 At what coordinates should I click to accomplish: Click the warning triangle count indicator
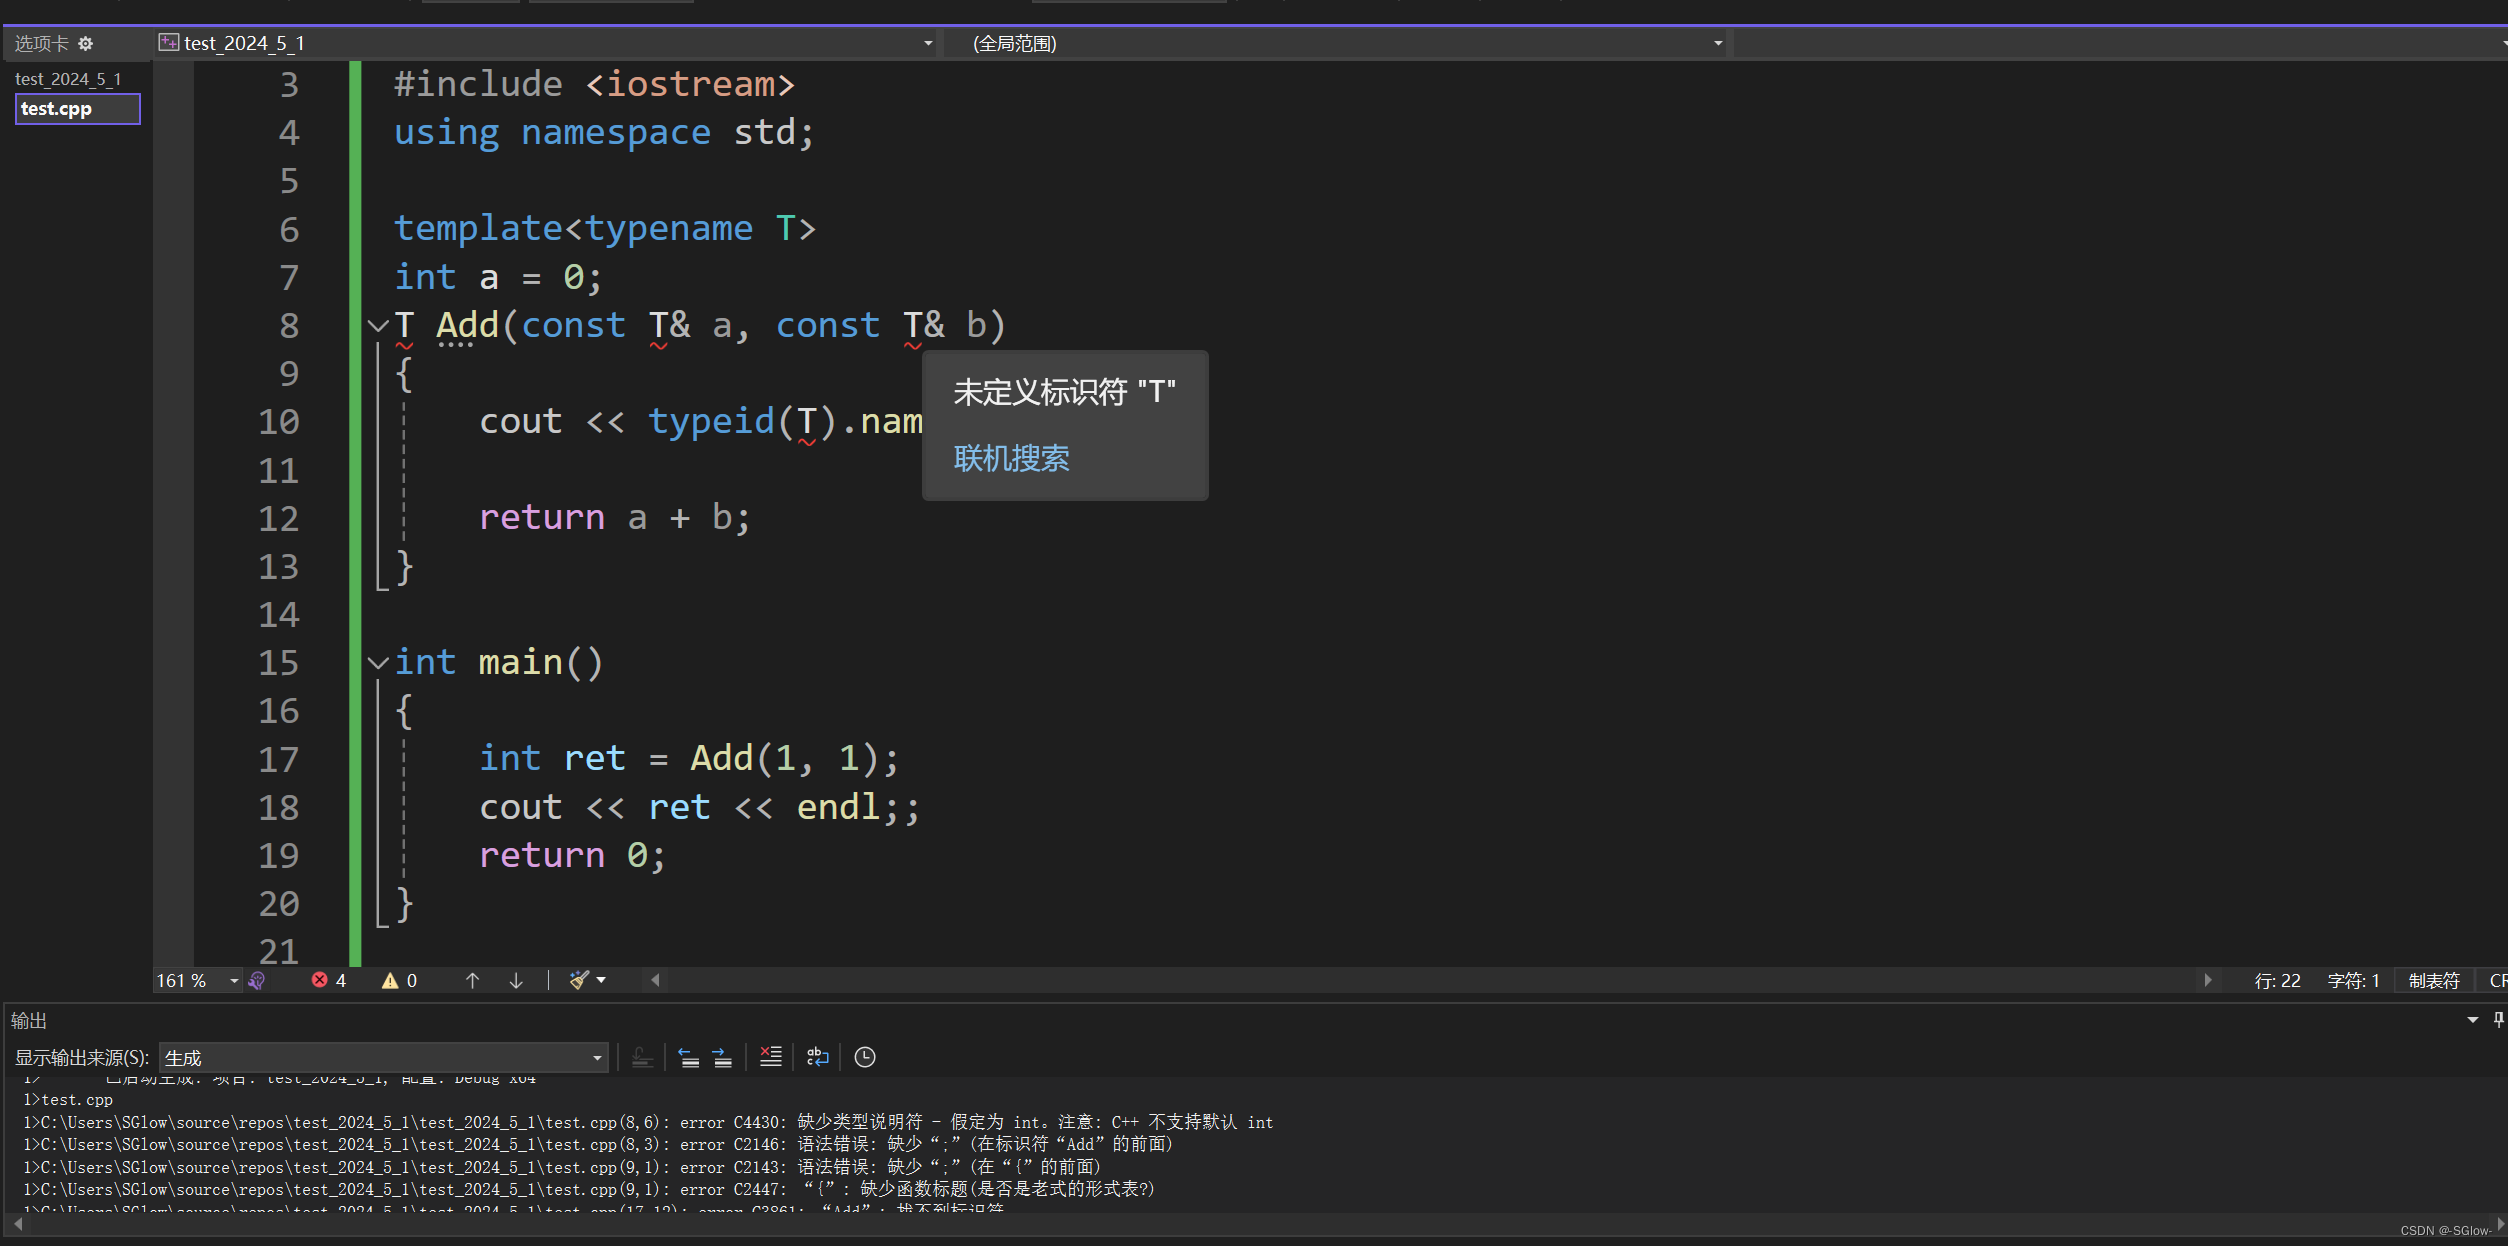click(399, 980)
